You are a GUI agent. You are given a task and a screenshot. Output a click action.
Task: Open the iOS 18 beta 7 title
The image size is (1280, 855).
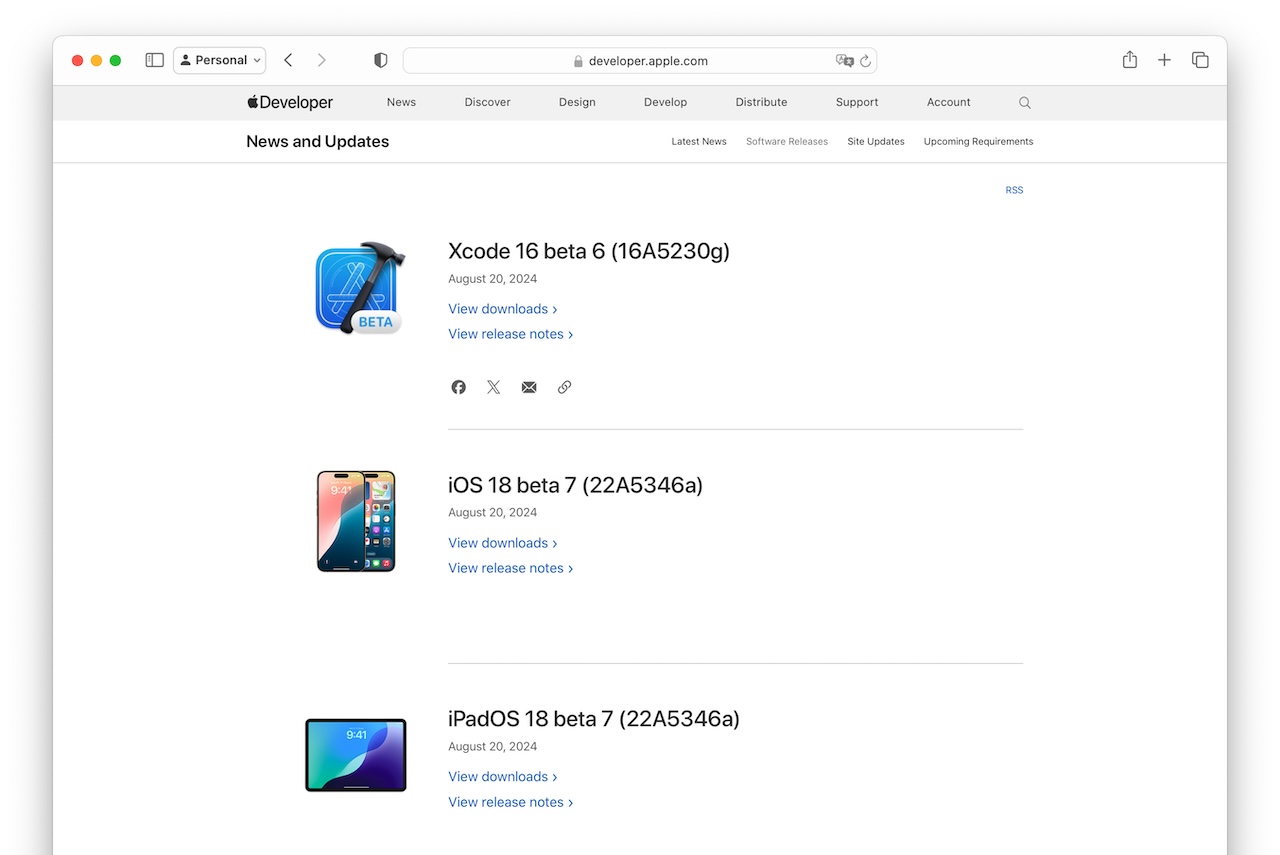point(576,485)
